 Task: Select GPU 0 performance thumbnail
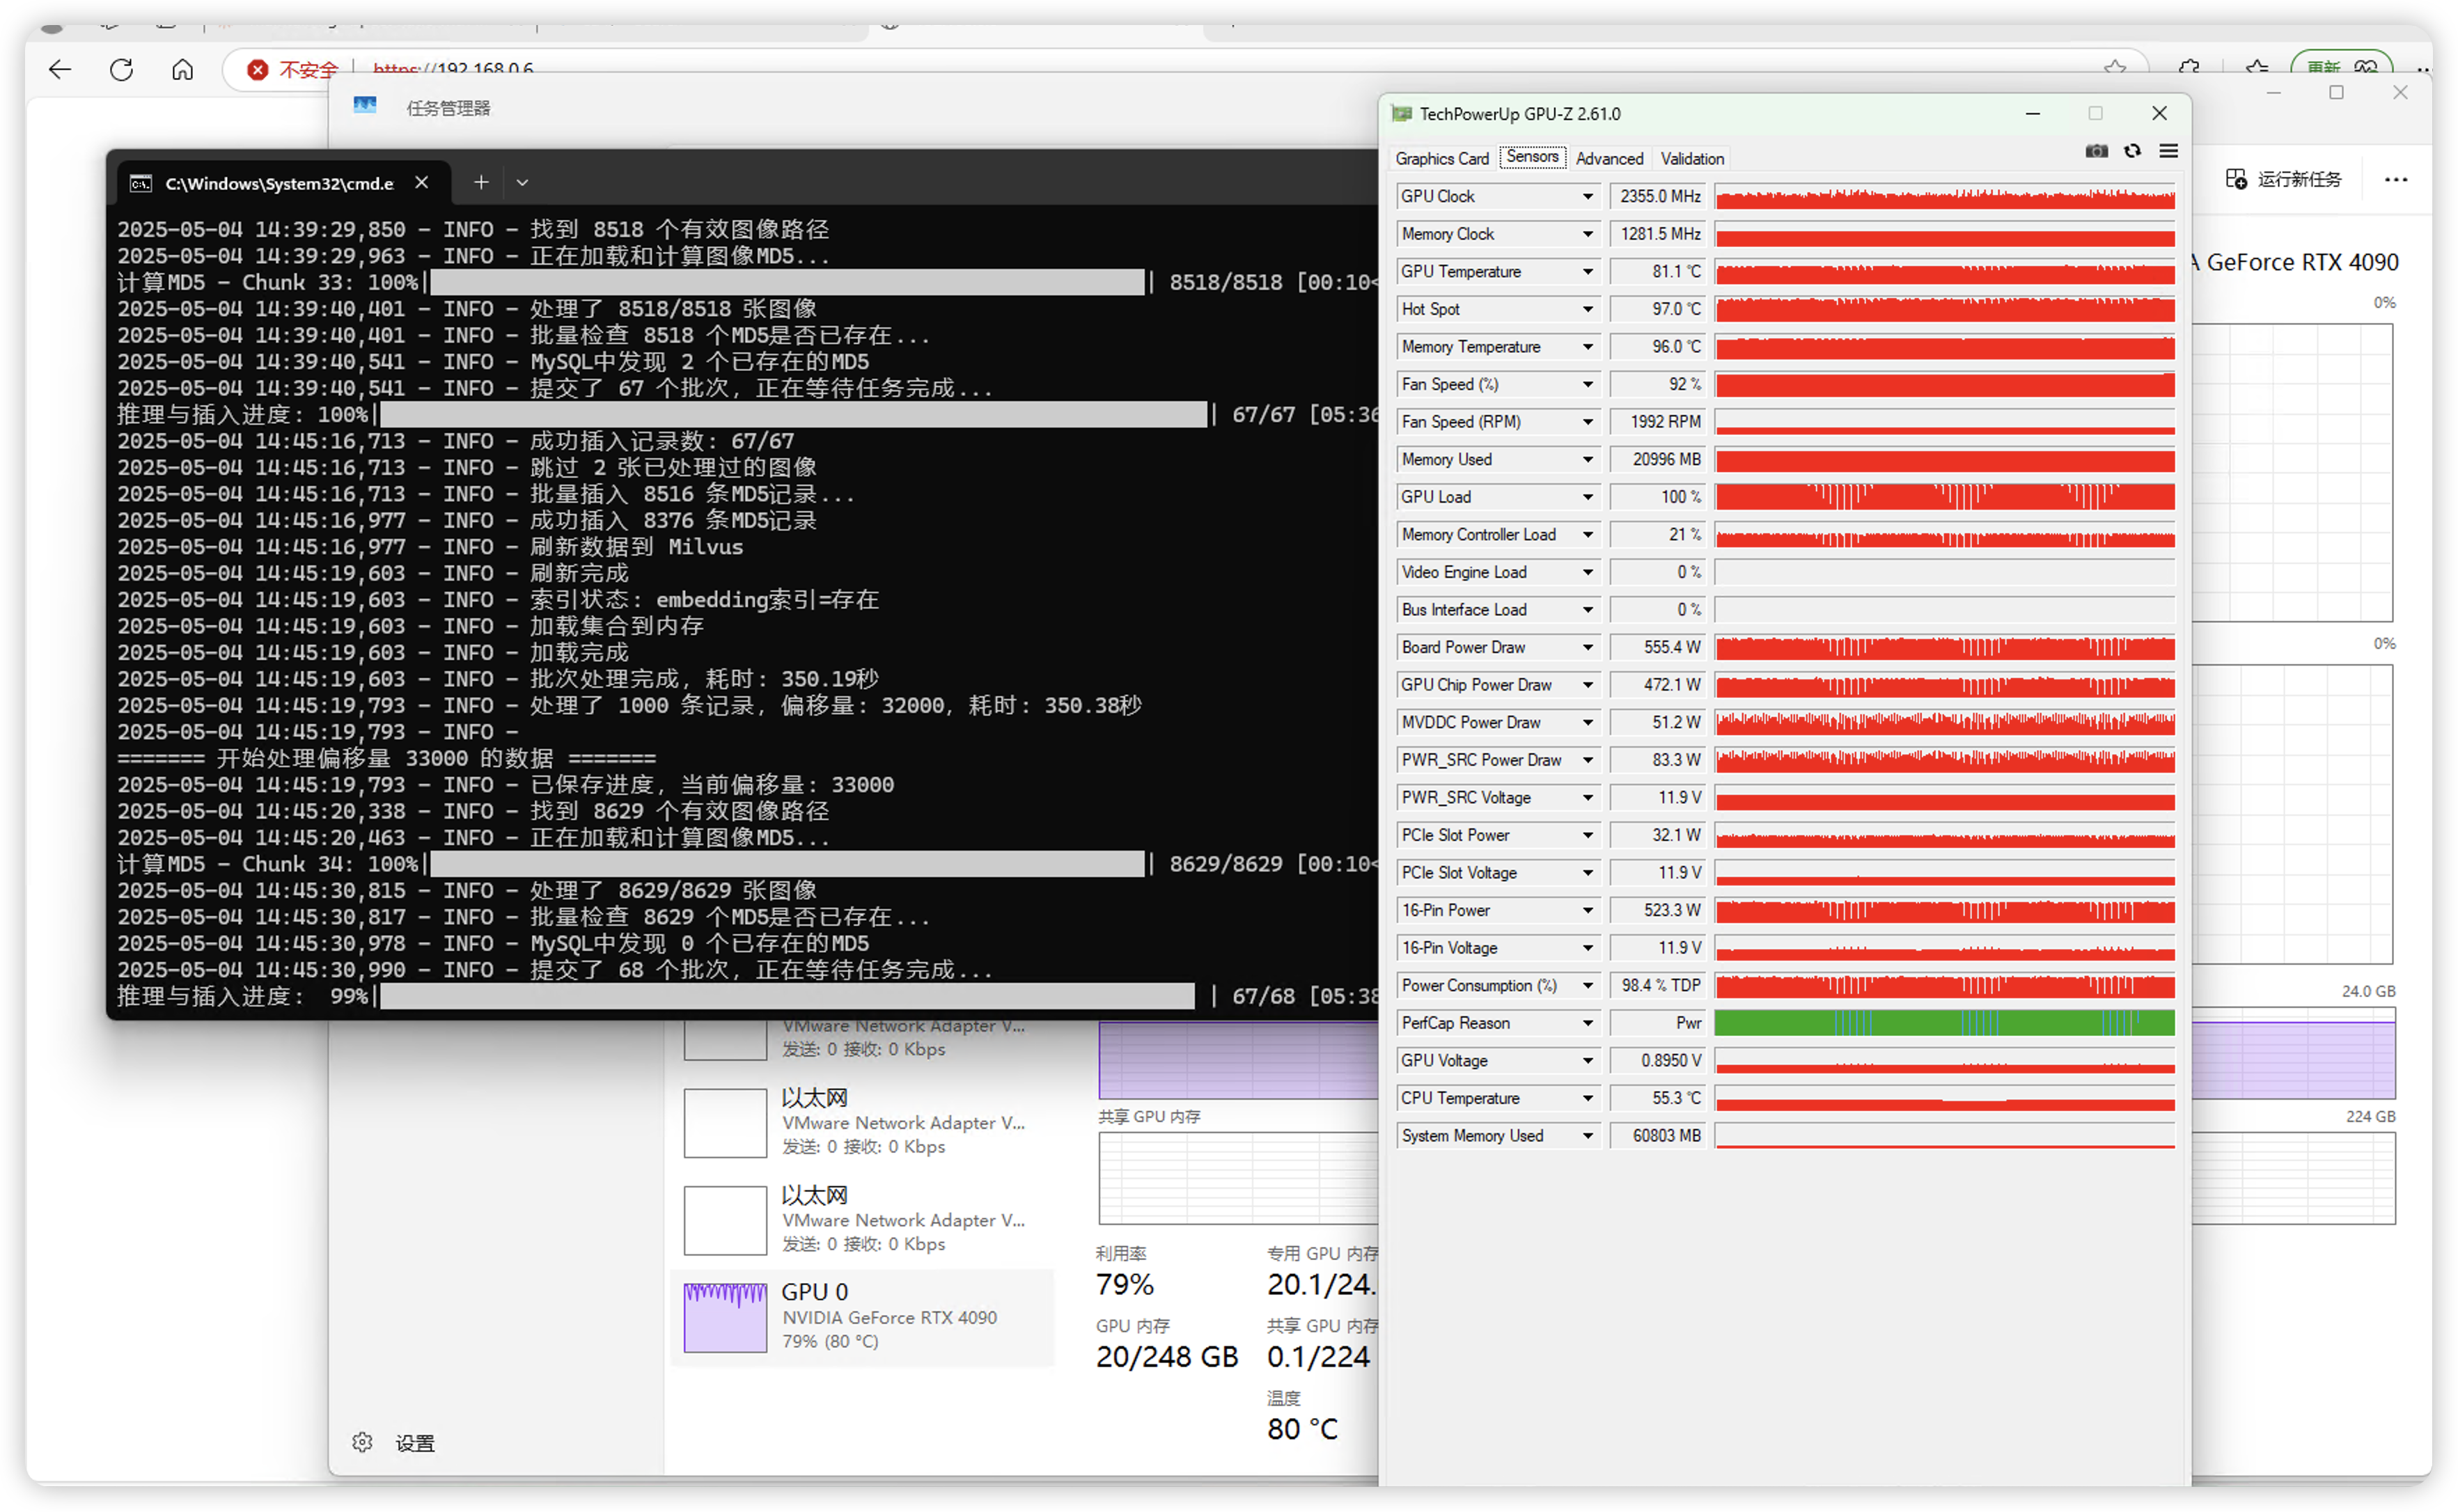pos(725,1317)
